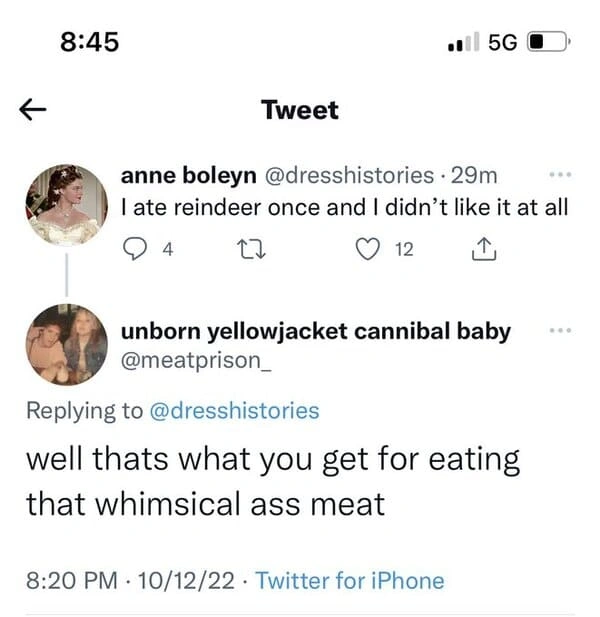Tap the battery icon in status bar
The height and width of the screenshot is (617, 600).
pos(547,42)
